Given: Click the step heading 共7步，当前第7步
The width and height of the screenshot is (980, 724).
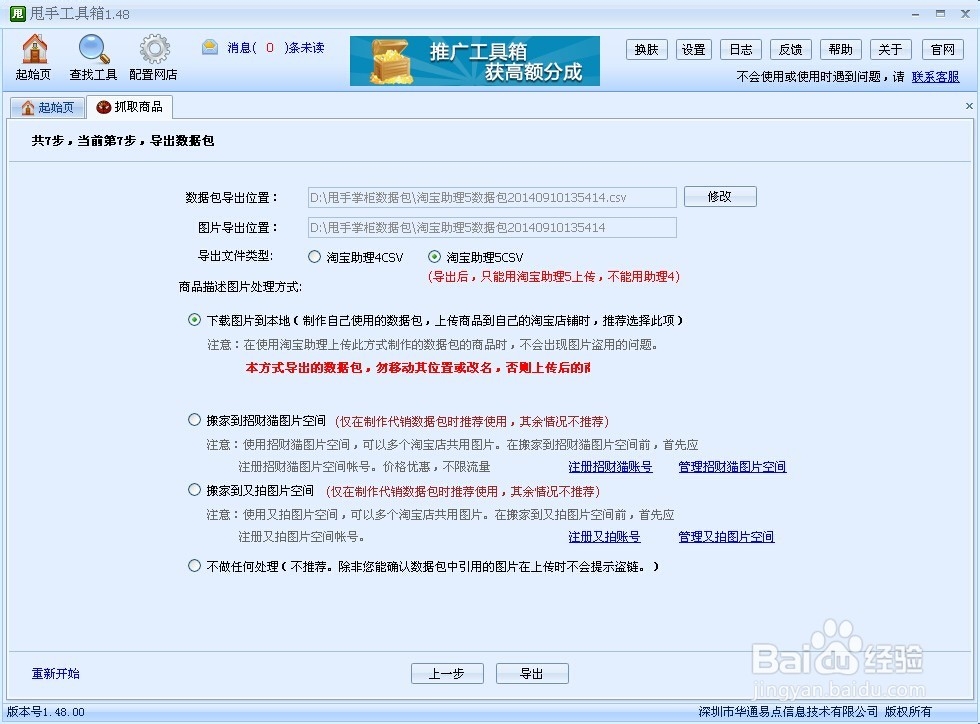Looking at the screenshot, I should 122,141.
